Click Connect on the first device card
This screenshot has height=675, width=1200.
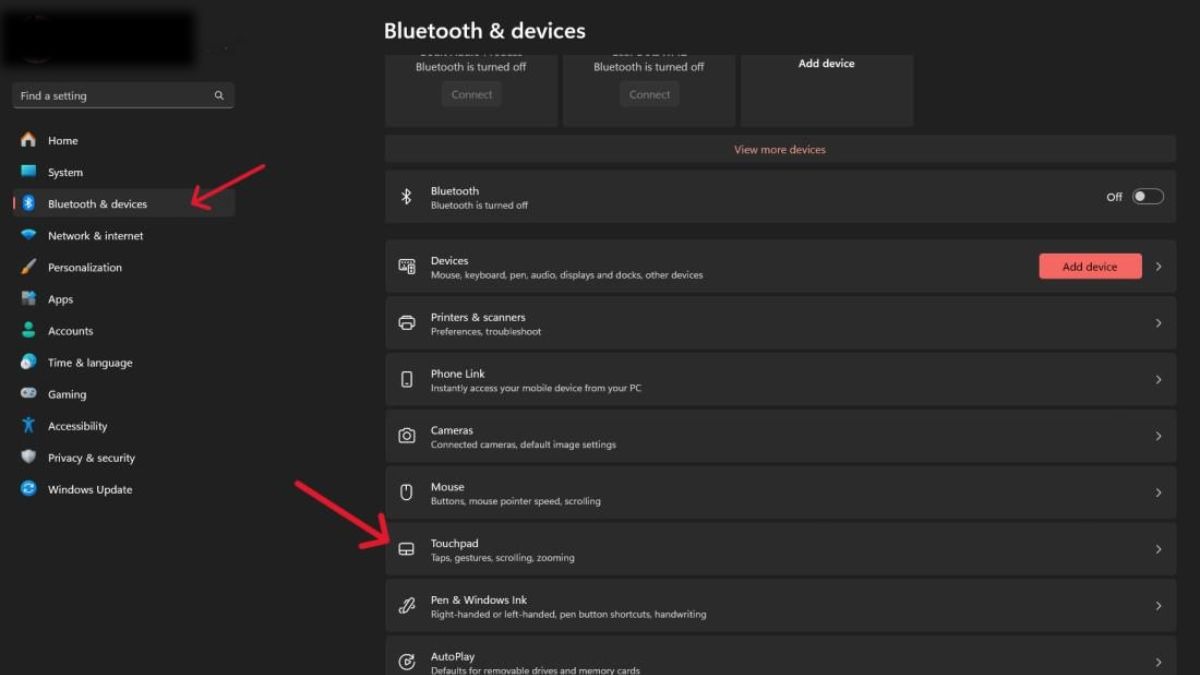pos(471,94)
